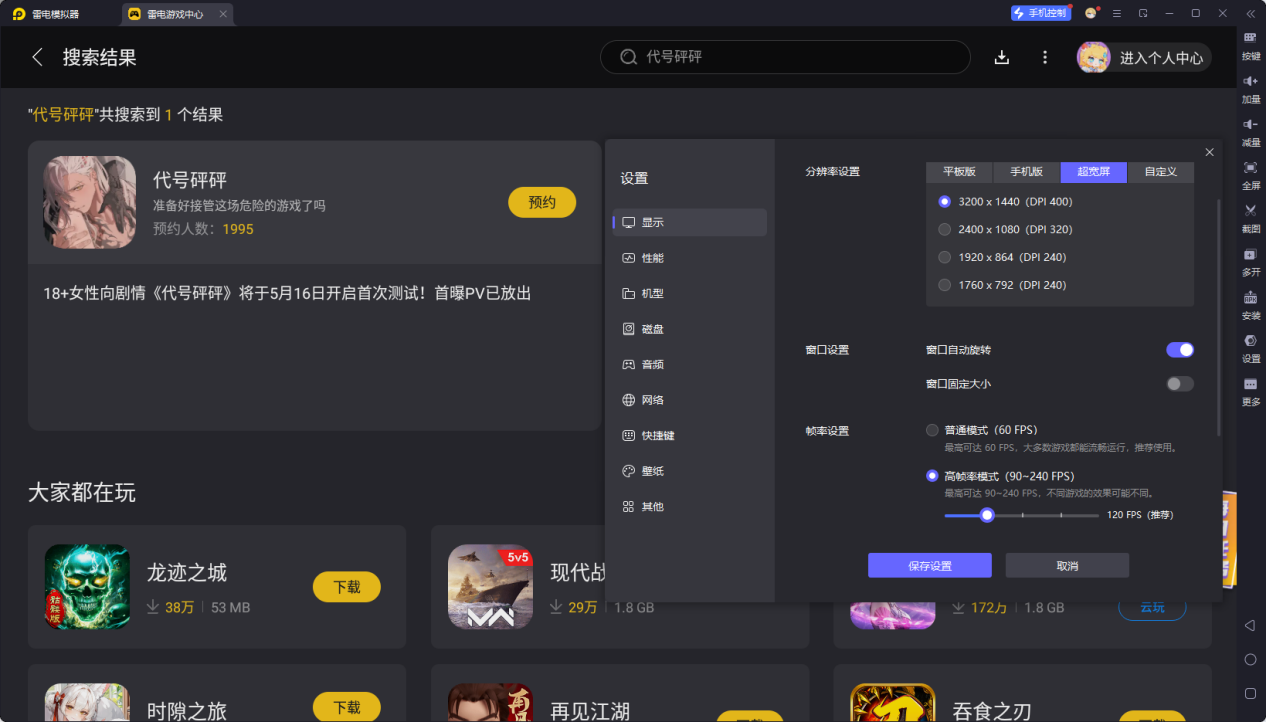The width and height of the screenshot is (1266, 722).
Task: Click the search magnifier icon
Action: pos(629,57)
